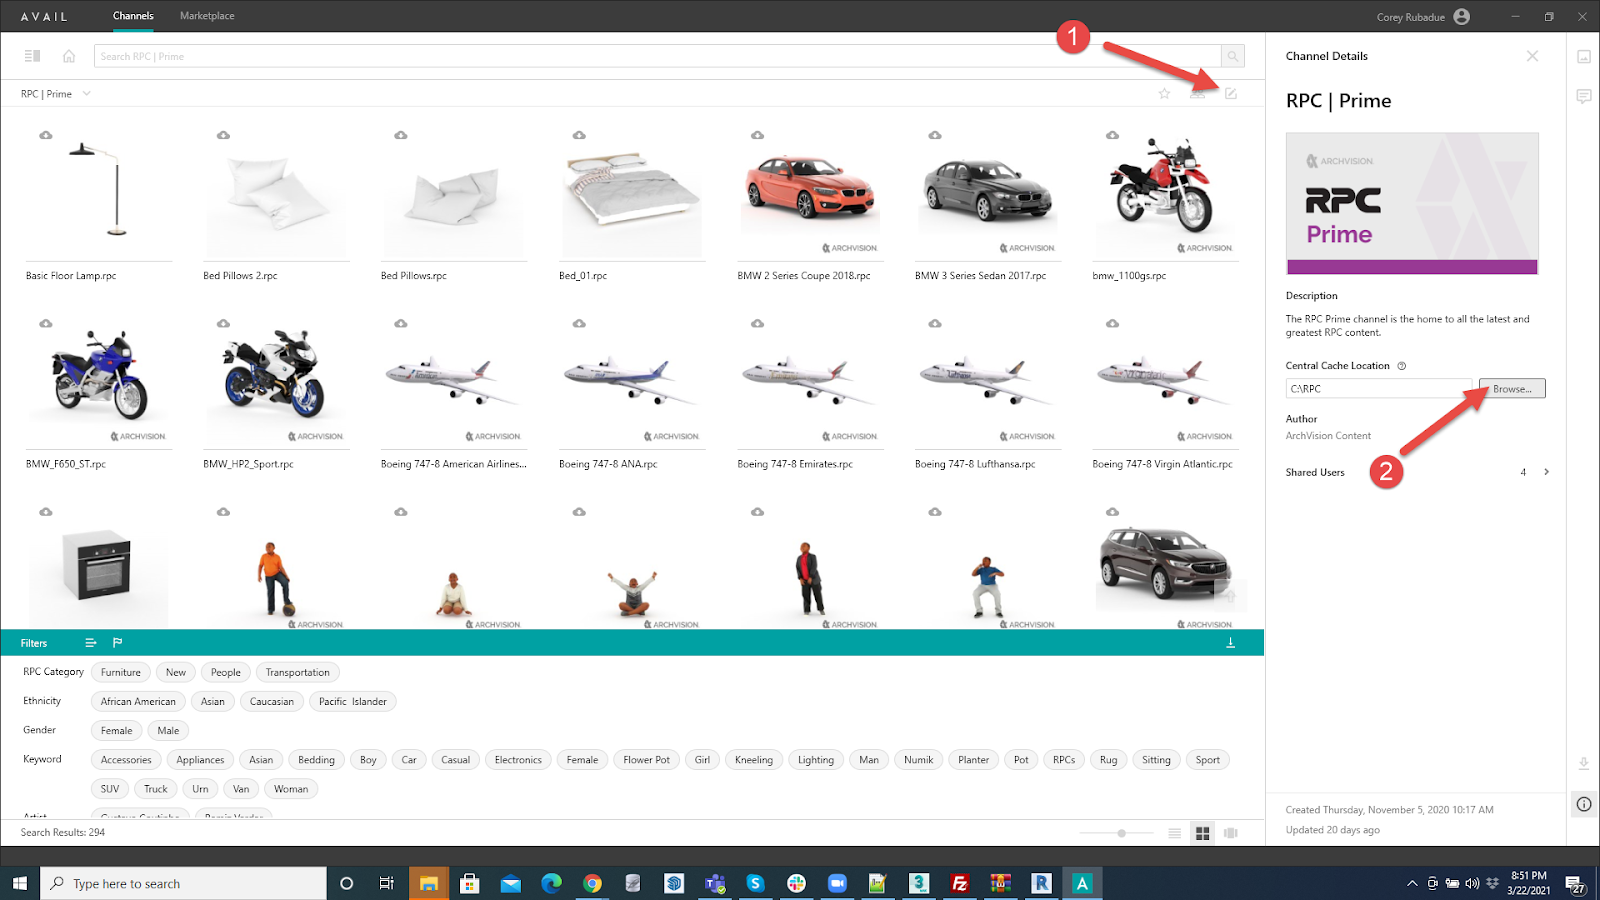Open channel edit pencil icon
This screenshot has height=900, width=1600.
point(1231,93)
